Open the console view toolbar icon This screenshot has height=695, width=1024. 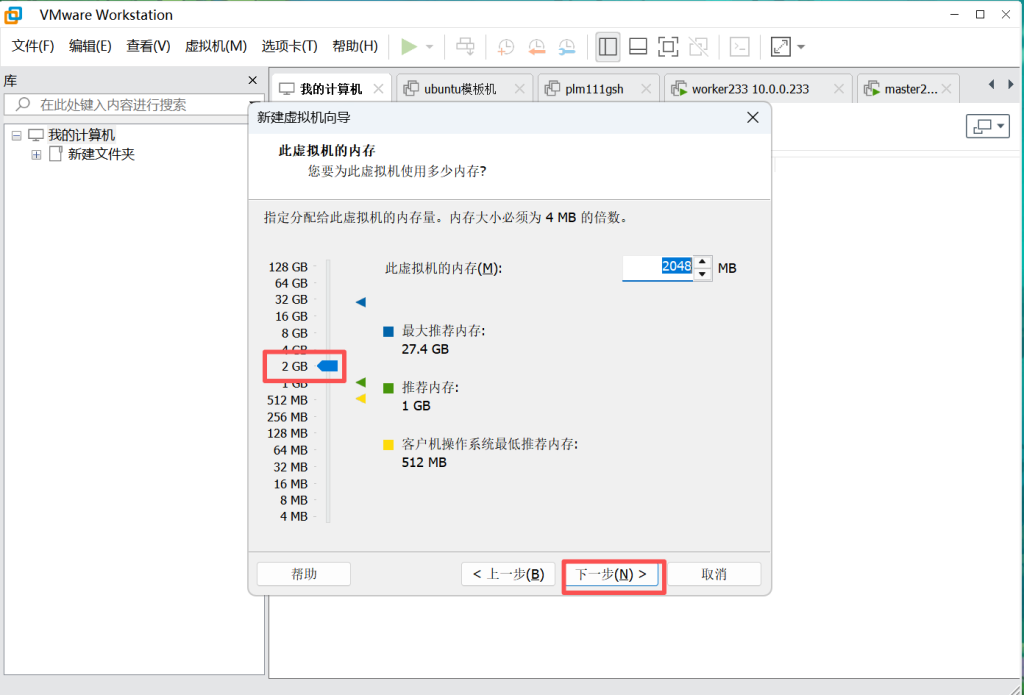(739, 47)
